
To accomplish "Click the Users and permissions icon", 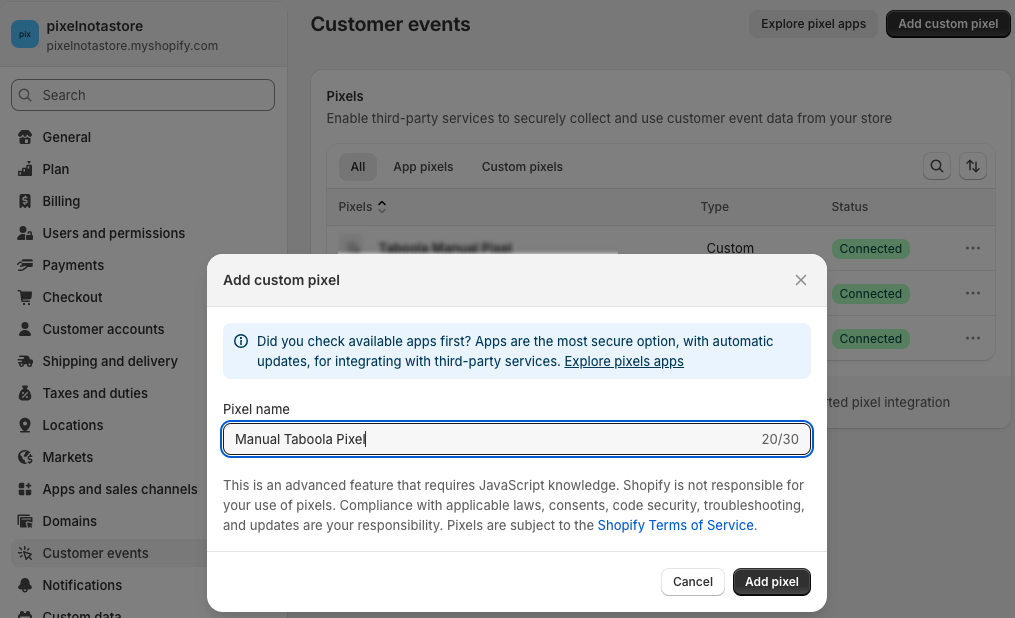I will point(25,233).
